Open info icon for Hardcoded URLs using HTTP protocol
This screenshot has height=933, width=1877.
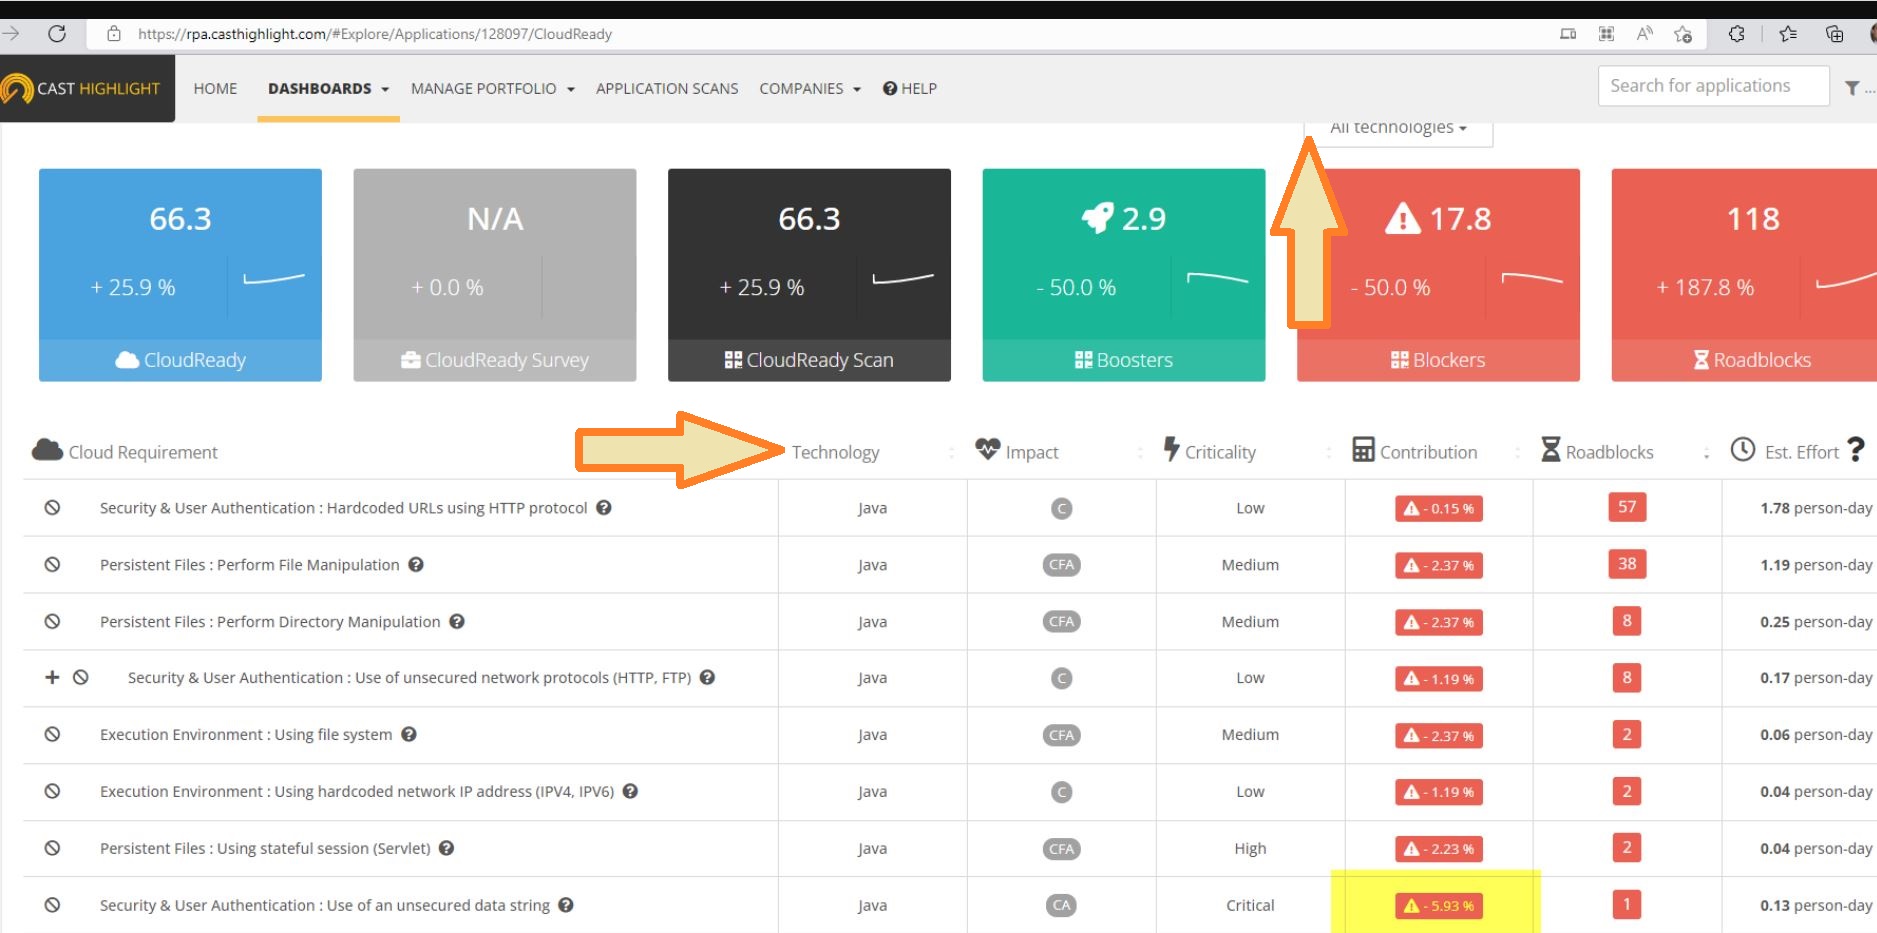pyautogui.click(x=604, y=507)
